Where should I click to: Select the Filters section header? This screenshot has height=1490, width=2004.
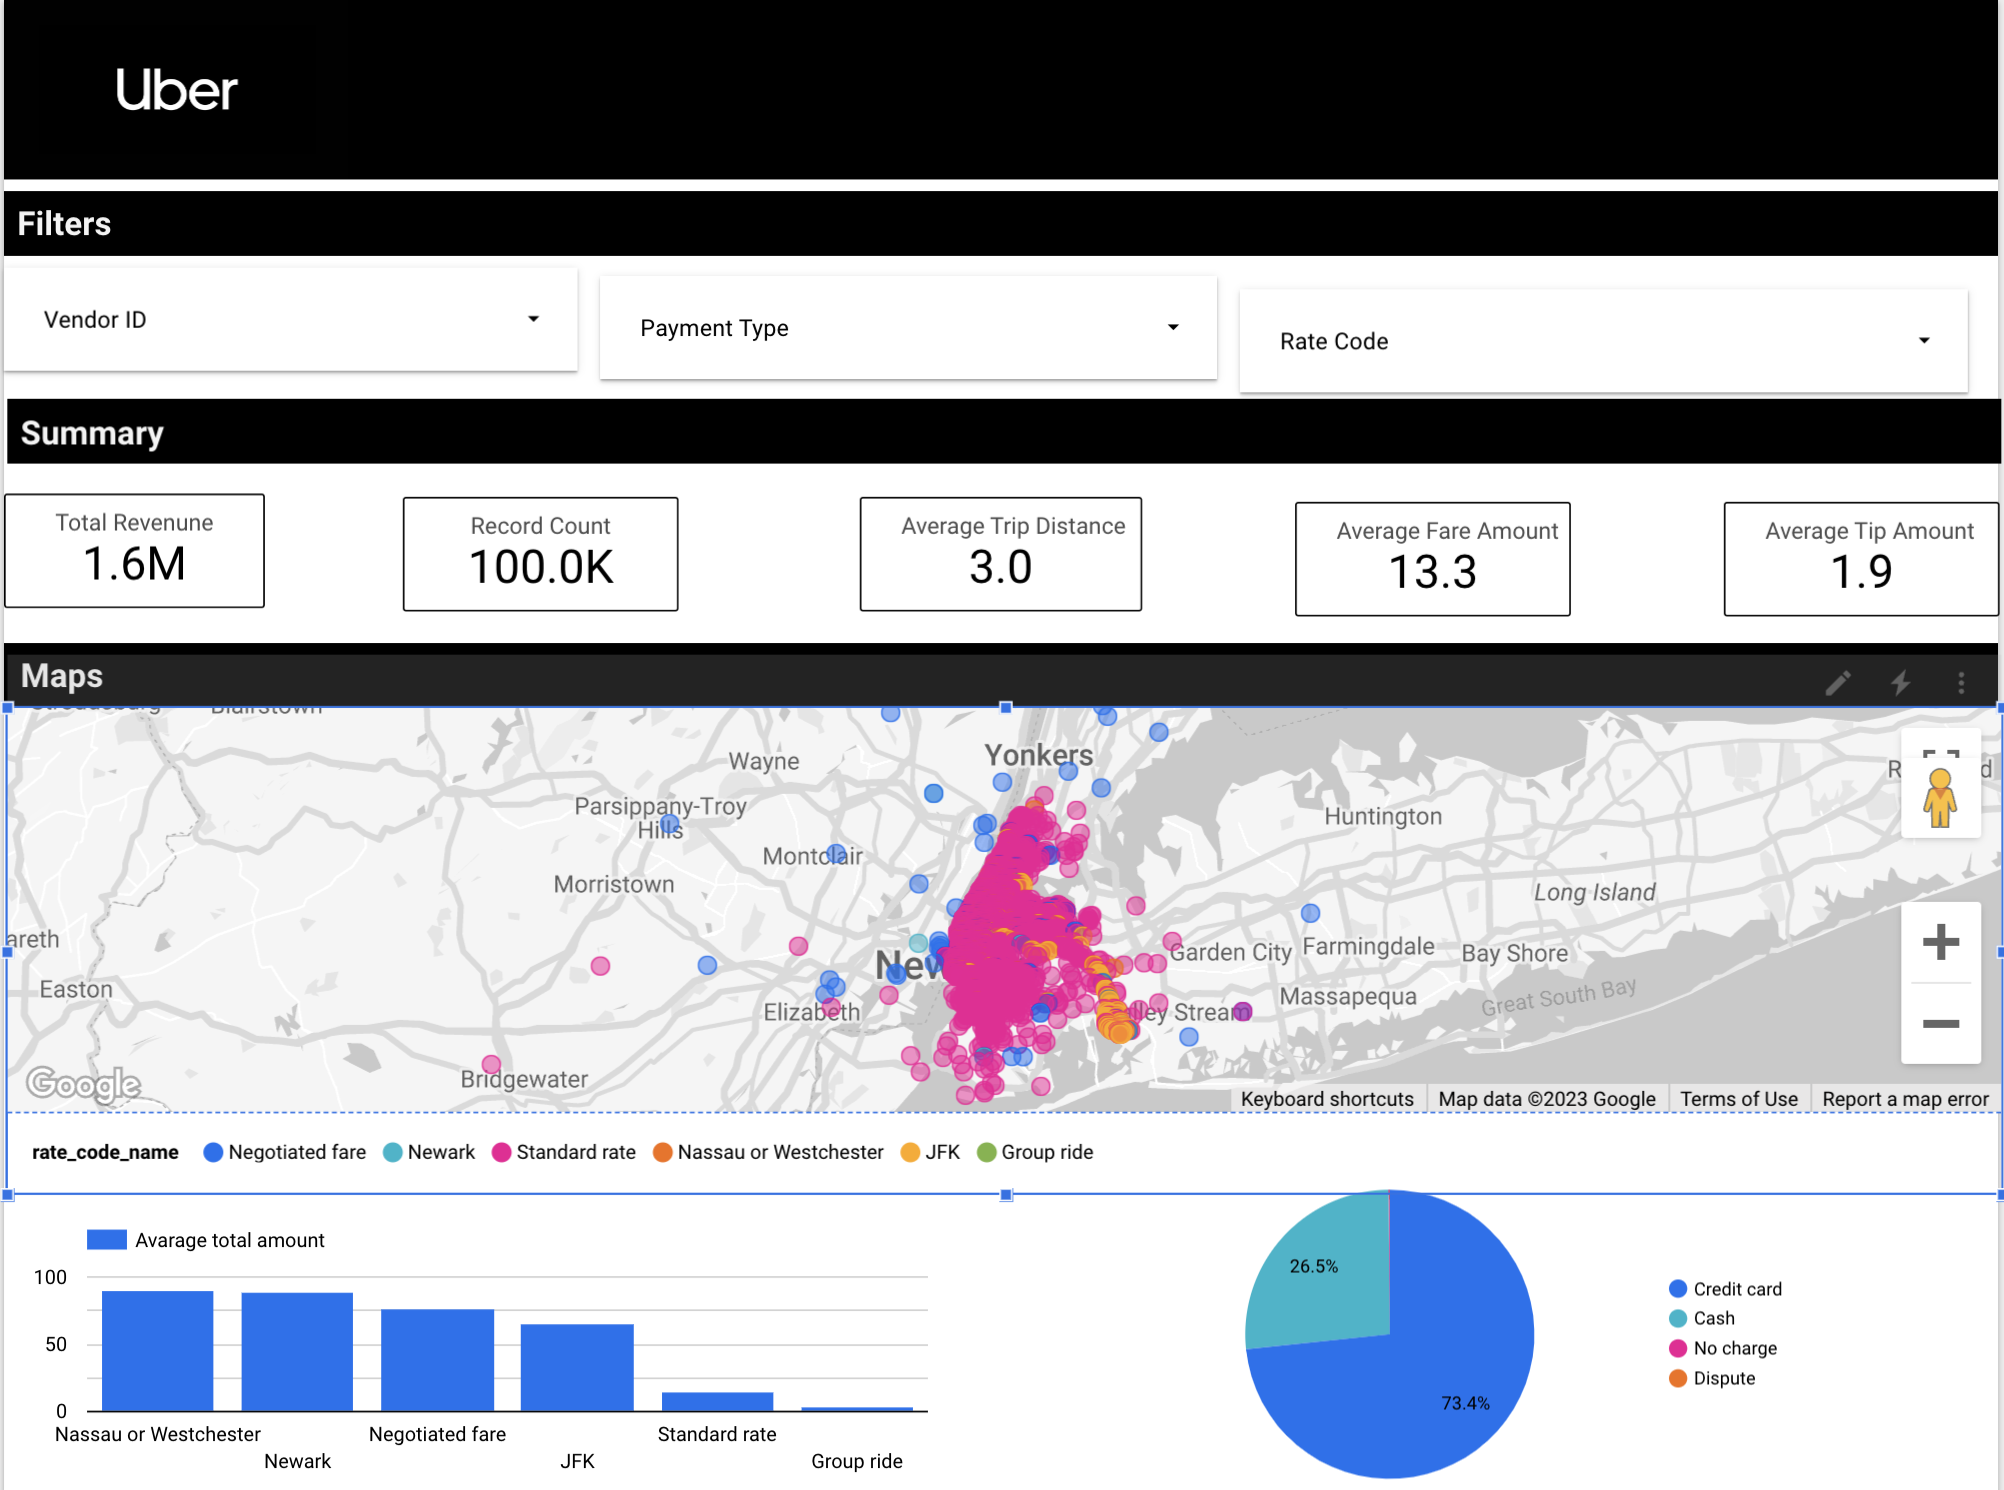pyautogui.click(x=63, y=223)
